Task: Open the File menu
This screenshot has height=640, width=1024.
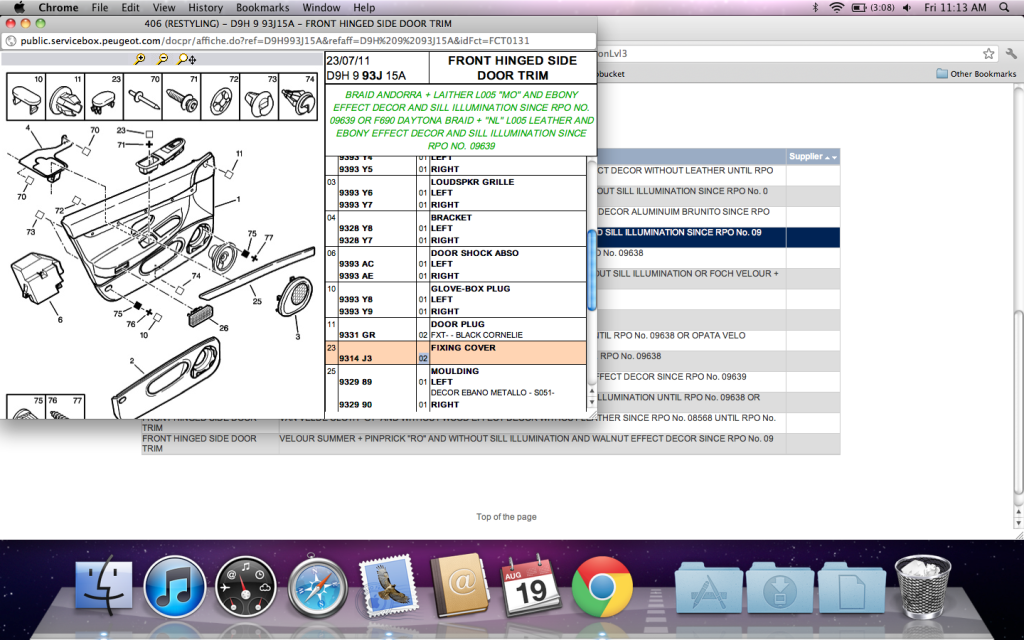Action: (100, 8)
